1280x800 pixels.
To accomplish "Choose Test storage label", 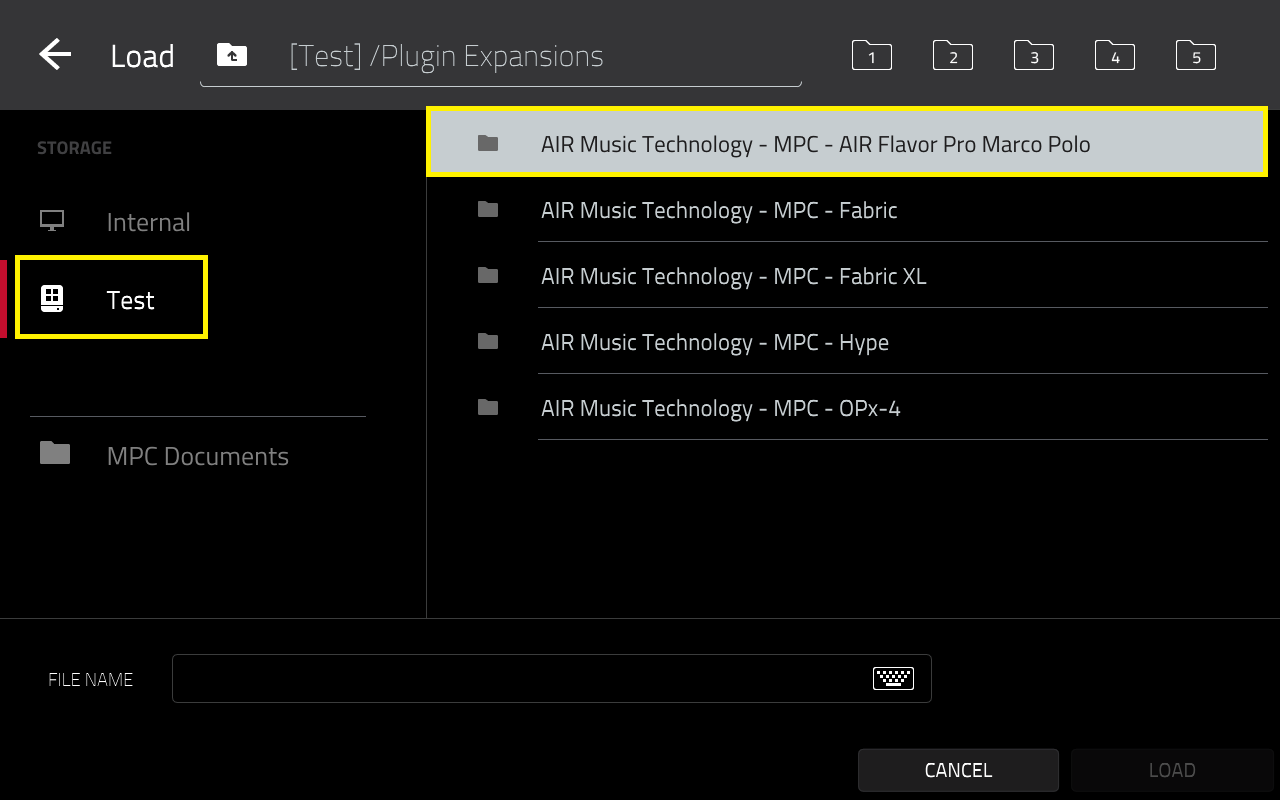I will (x=130, y=300).
